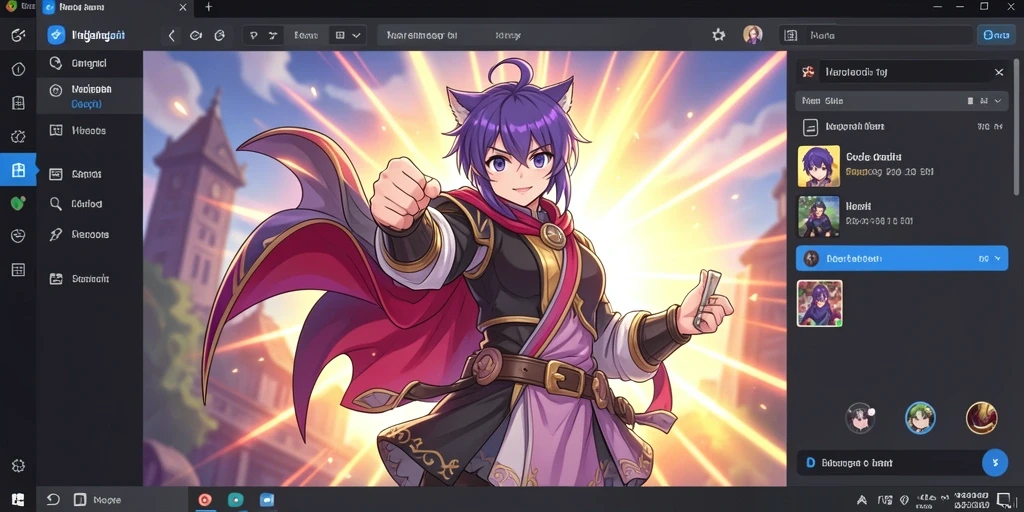Close the right side panel with X
1024x512 pixels.
point(999,72)
